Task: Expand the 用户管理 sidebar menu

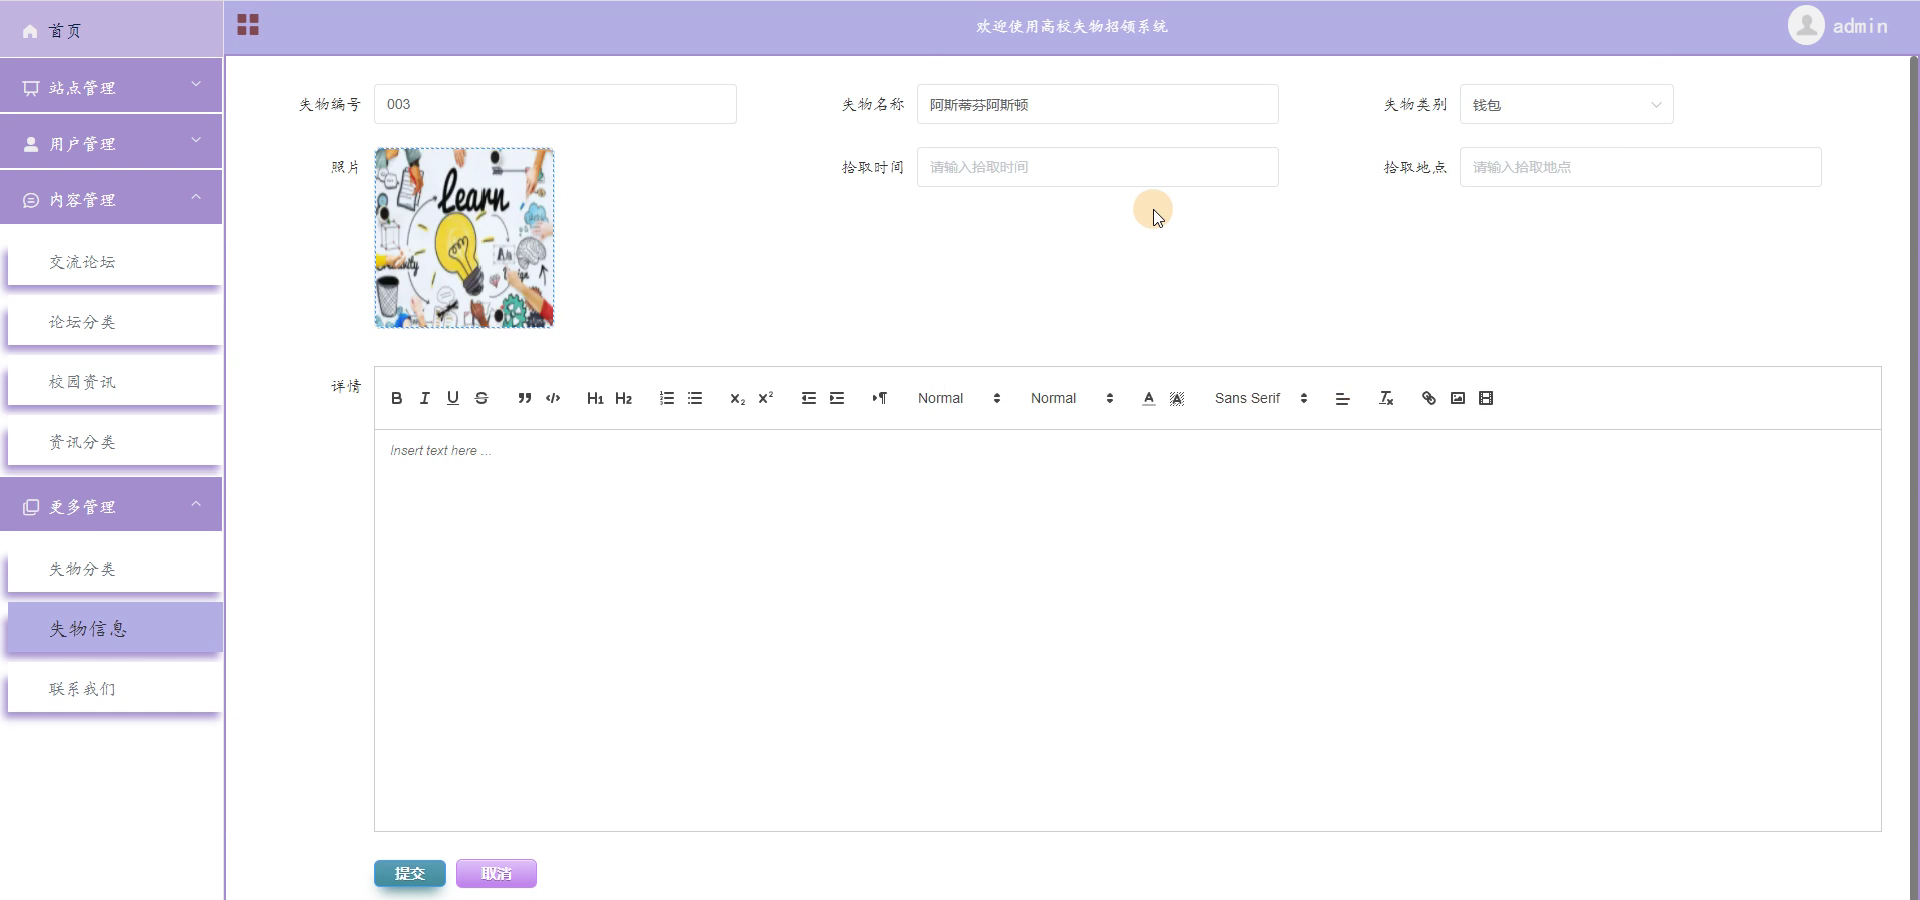Action: [x=111, y=144]
